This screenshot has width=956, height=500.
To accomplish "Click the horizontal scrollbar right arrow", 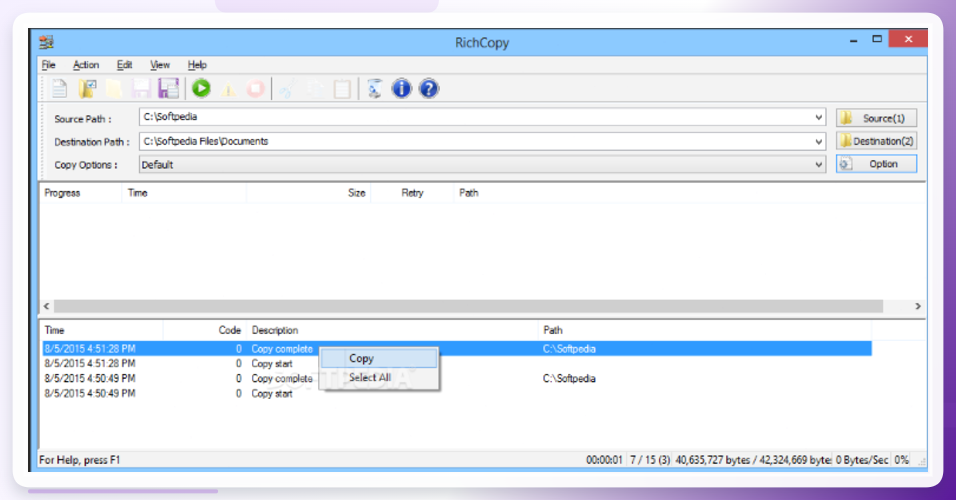I will 918,306.
